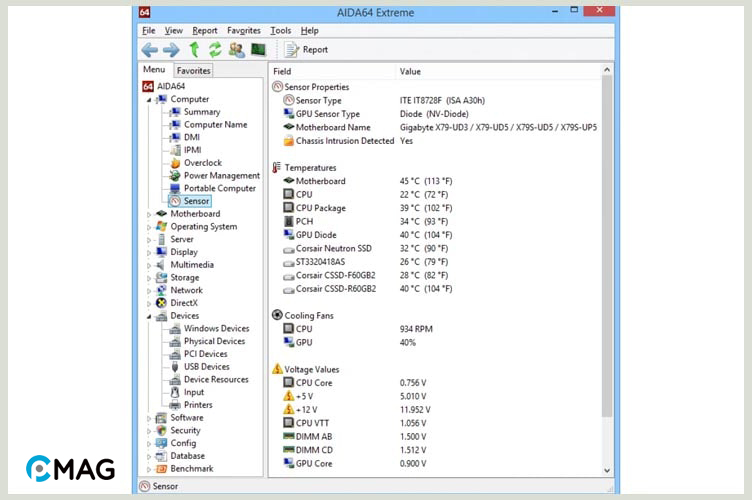Open the Report menu
752x500 pixels.
[205, 31]
